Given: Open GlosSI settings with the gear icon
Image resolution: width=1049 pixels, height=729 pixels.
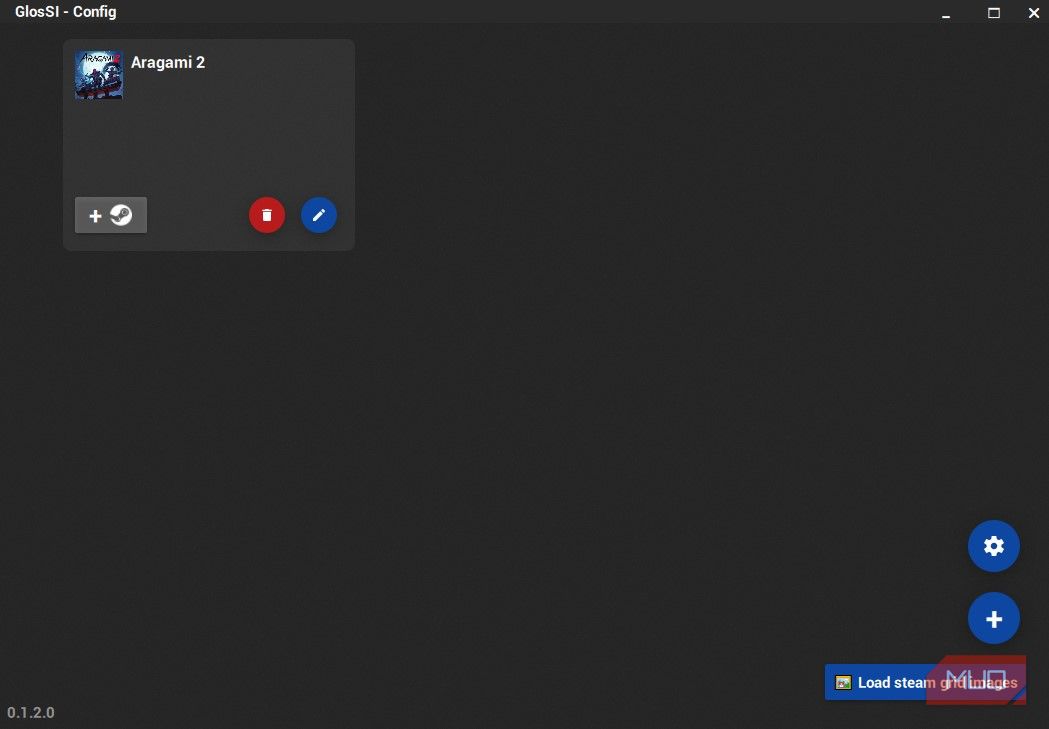Looking at the screenshot, I should click(993, 546).
